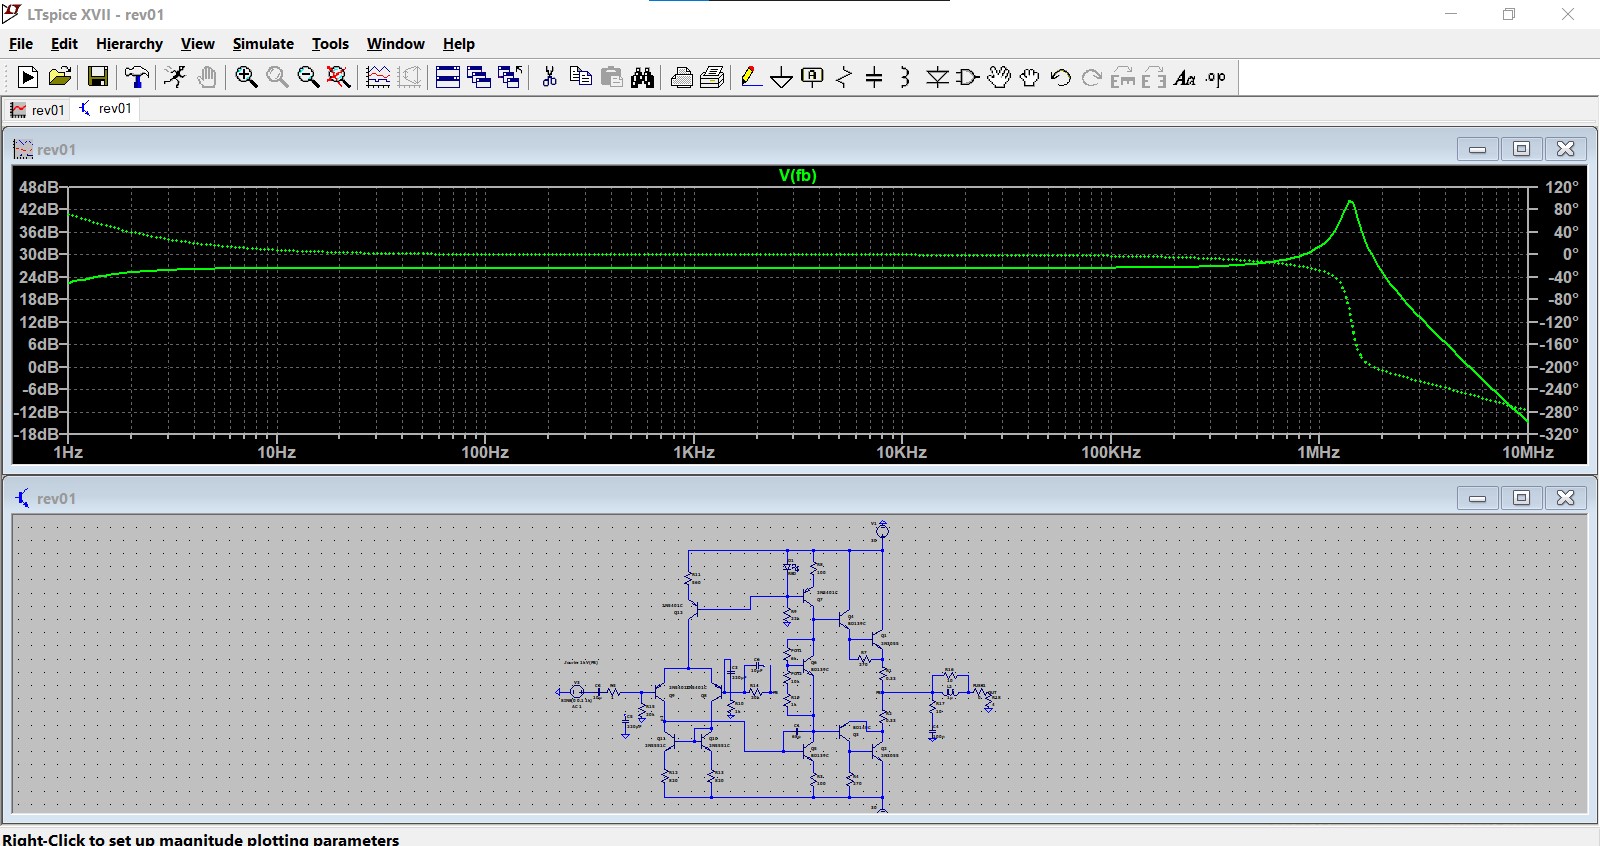
Task: Open the View menu
Action: [x=197, y=44]
